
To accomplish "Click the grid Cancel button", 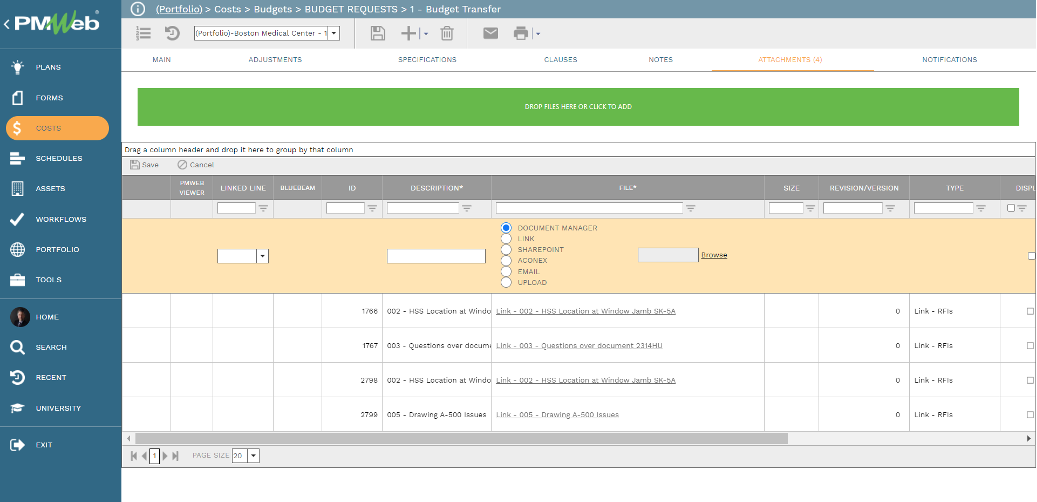I will tap(196, 165).
